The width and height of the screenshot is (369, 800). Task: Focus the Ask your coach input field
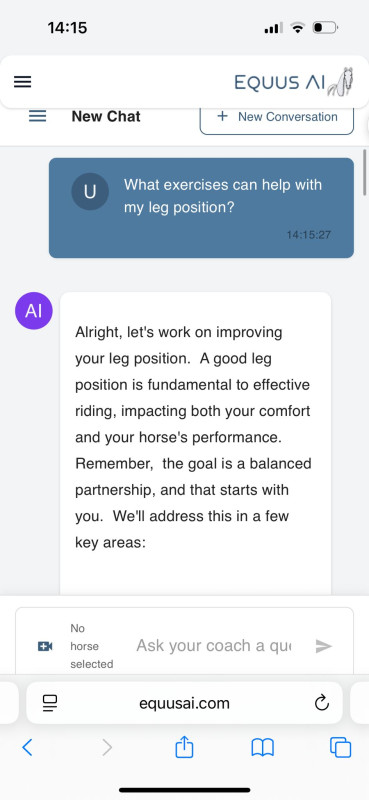213,645
